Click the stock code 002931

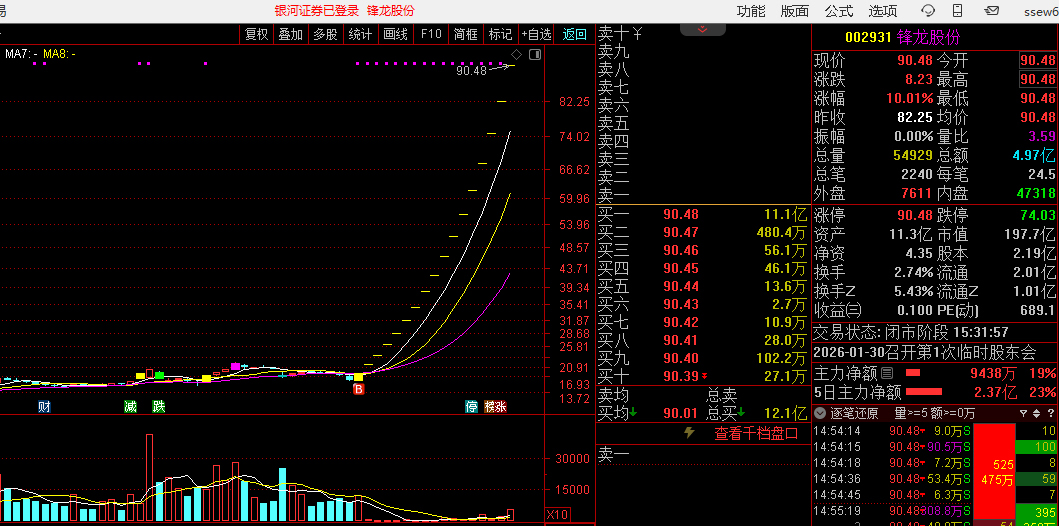pos(869,38)
